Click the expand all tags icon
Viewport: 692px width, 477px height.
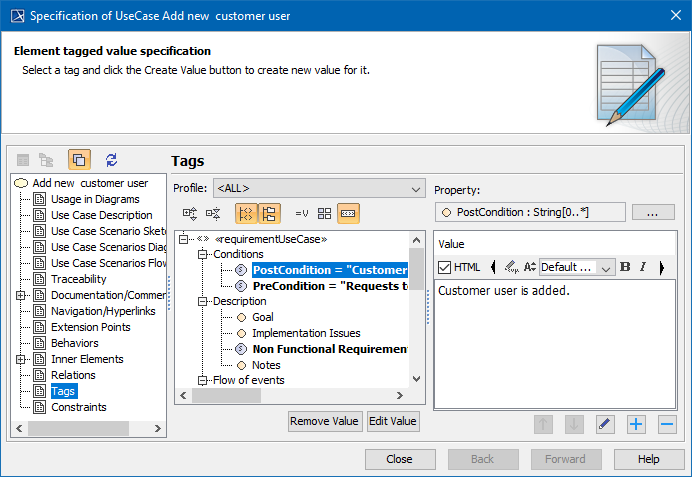tap(190, 213)
